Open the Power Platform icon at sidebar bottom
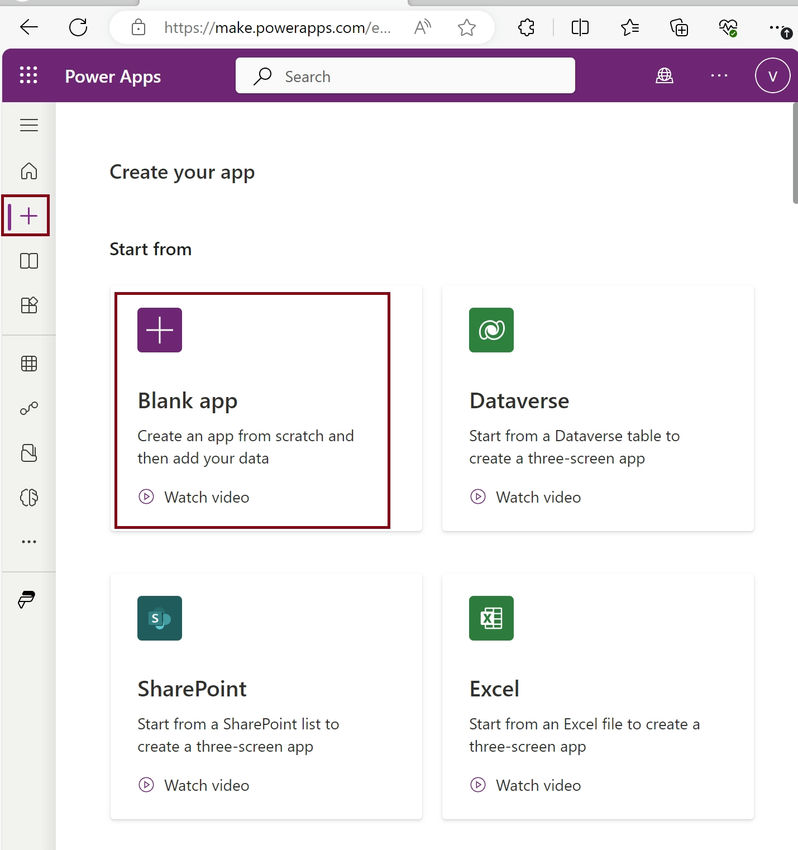798x850 pixels. pos(27,600)
